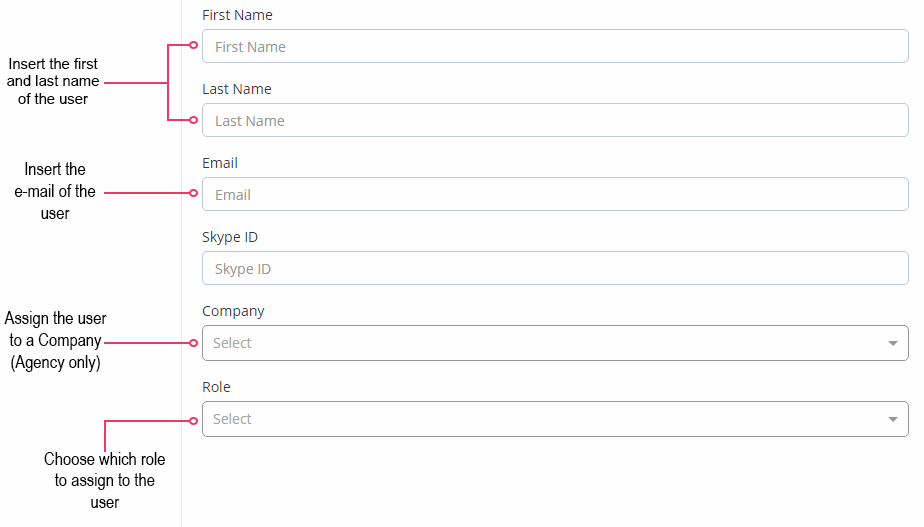Viewport: 924px width, 527px height.
Task: Click the 'Assign the user to a Company' annotation
Action: point(55,341)
